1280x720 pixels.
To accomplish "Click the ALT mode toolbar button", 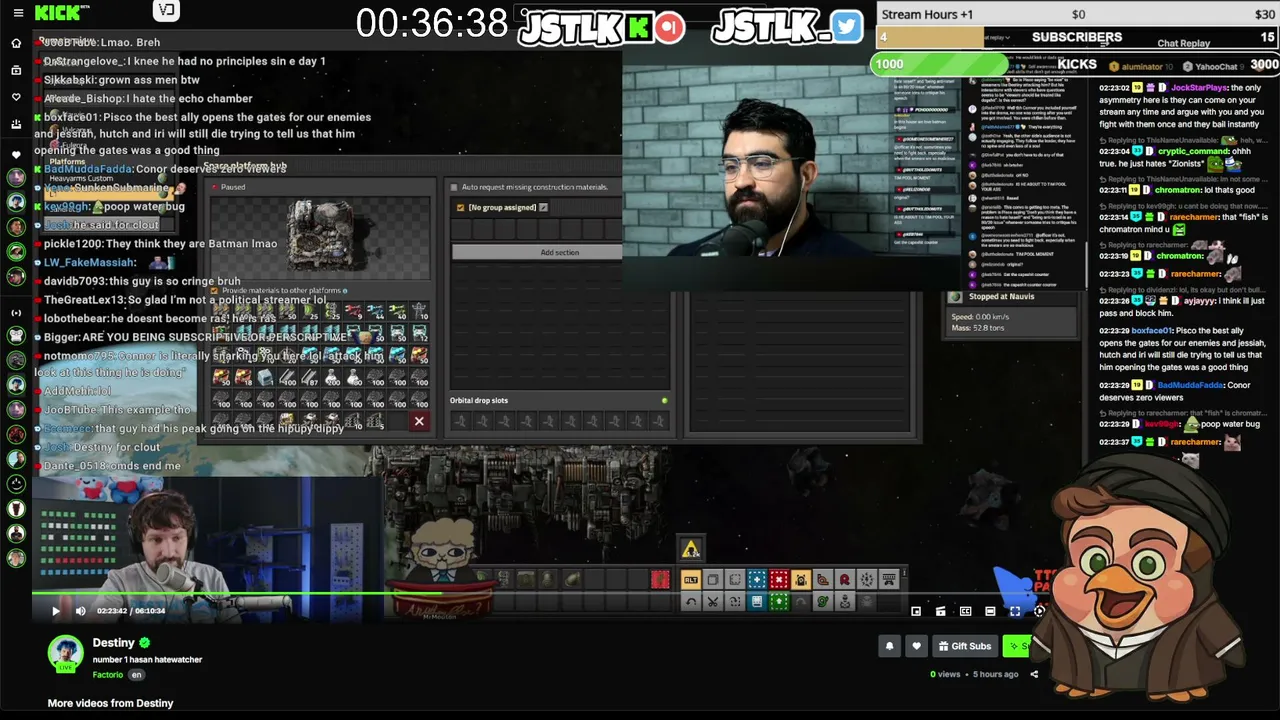I will click(691, 580).
